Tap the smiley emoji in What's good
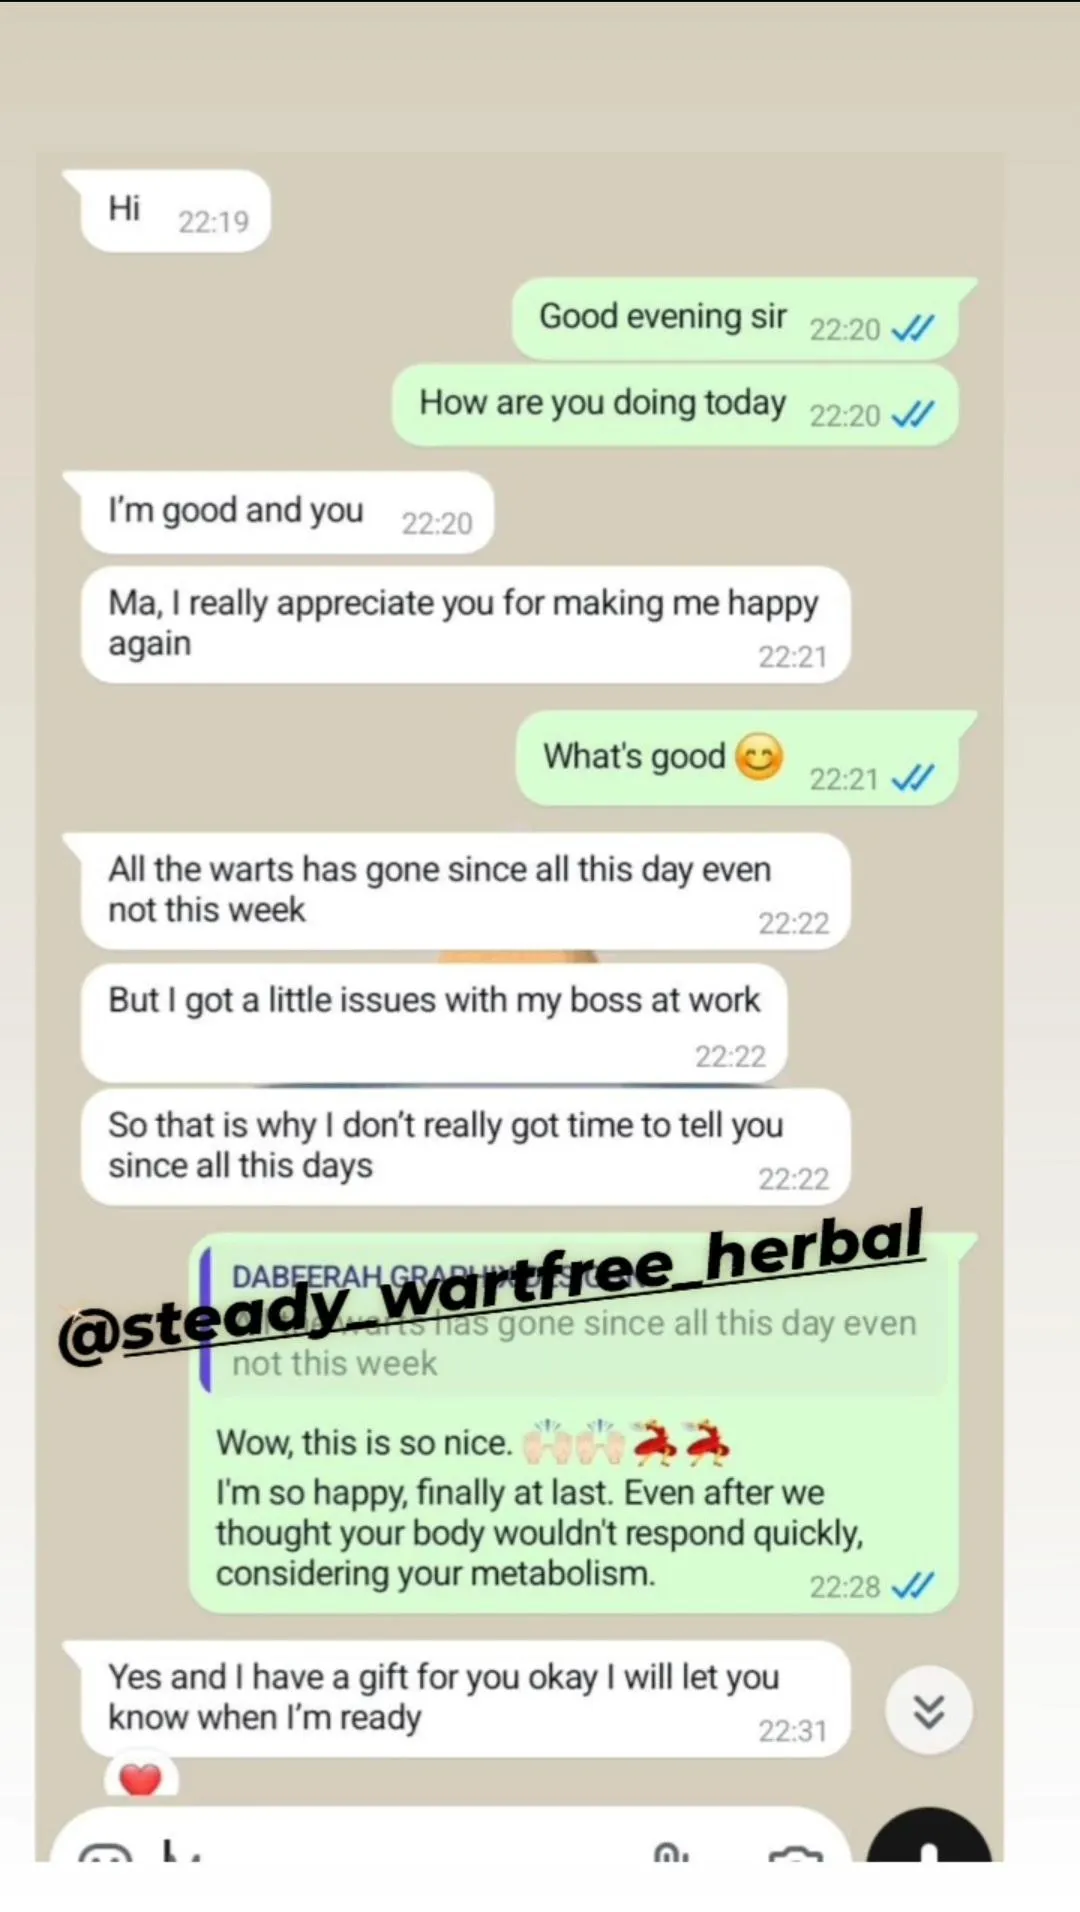Viewport: 1080px width, 1912px height. point(759,756)
